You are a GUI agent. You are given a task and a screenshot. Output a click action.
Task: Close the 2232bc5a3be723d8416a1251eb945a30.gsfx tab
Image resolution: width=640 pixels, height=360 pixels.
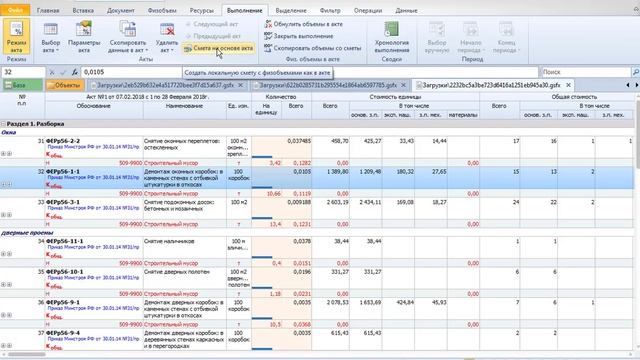point(568,85)
